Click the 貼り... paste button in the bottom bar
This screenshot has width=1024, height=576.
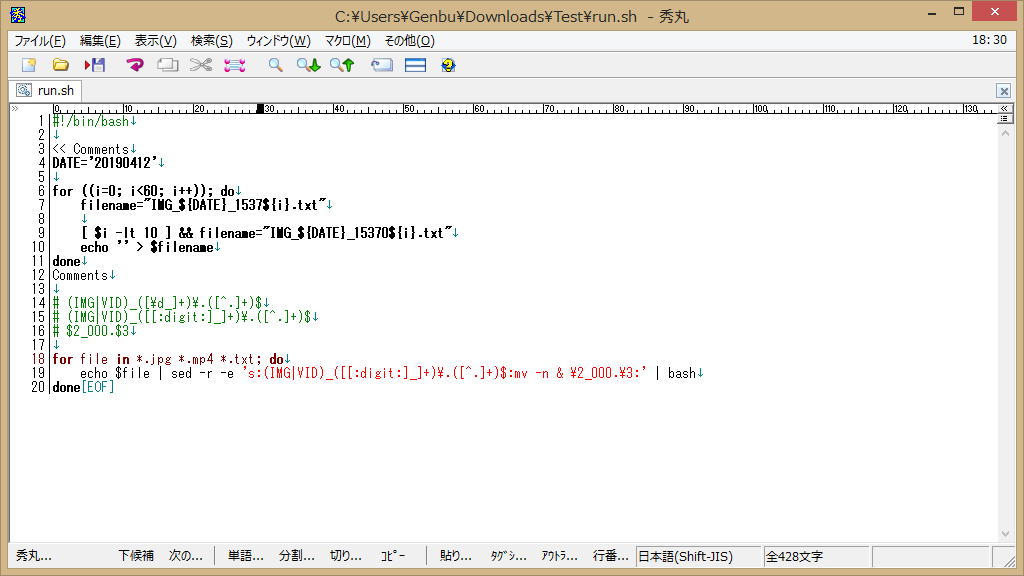click(455, 556)
